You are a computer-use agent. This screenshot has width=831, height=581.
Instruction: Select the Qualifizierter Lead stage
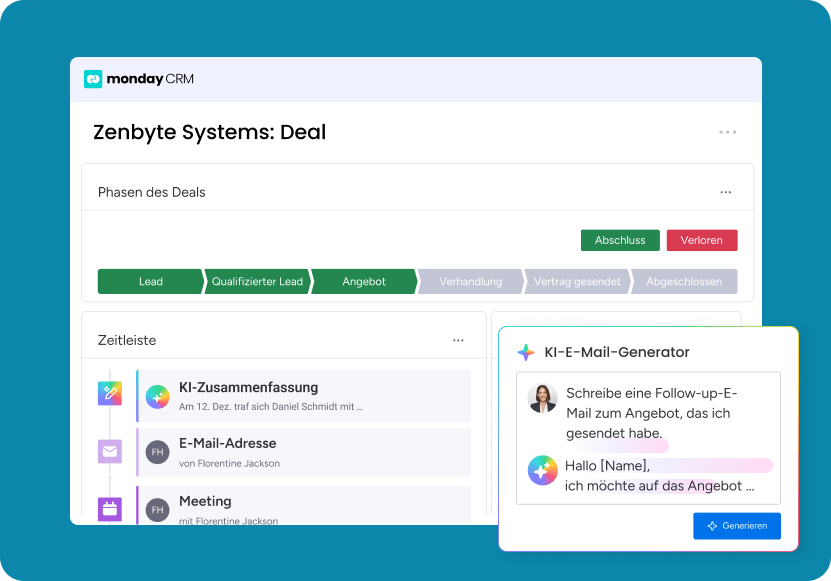(x=257, y=281)
